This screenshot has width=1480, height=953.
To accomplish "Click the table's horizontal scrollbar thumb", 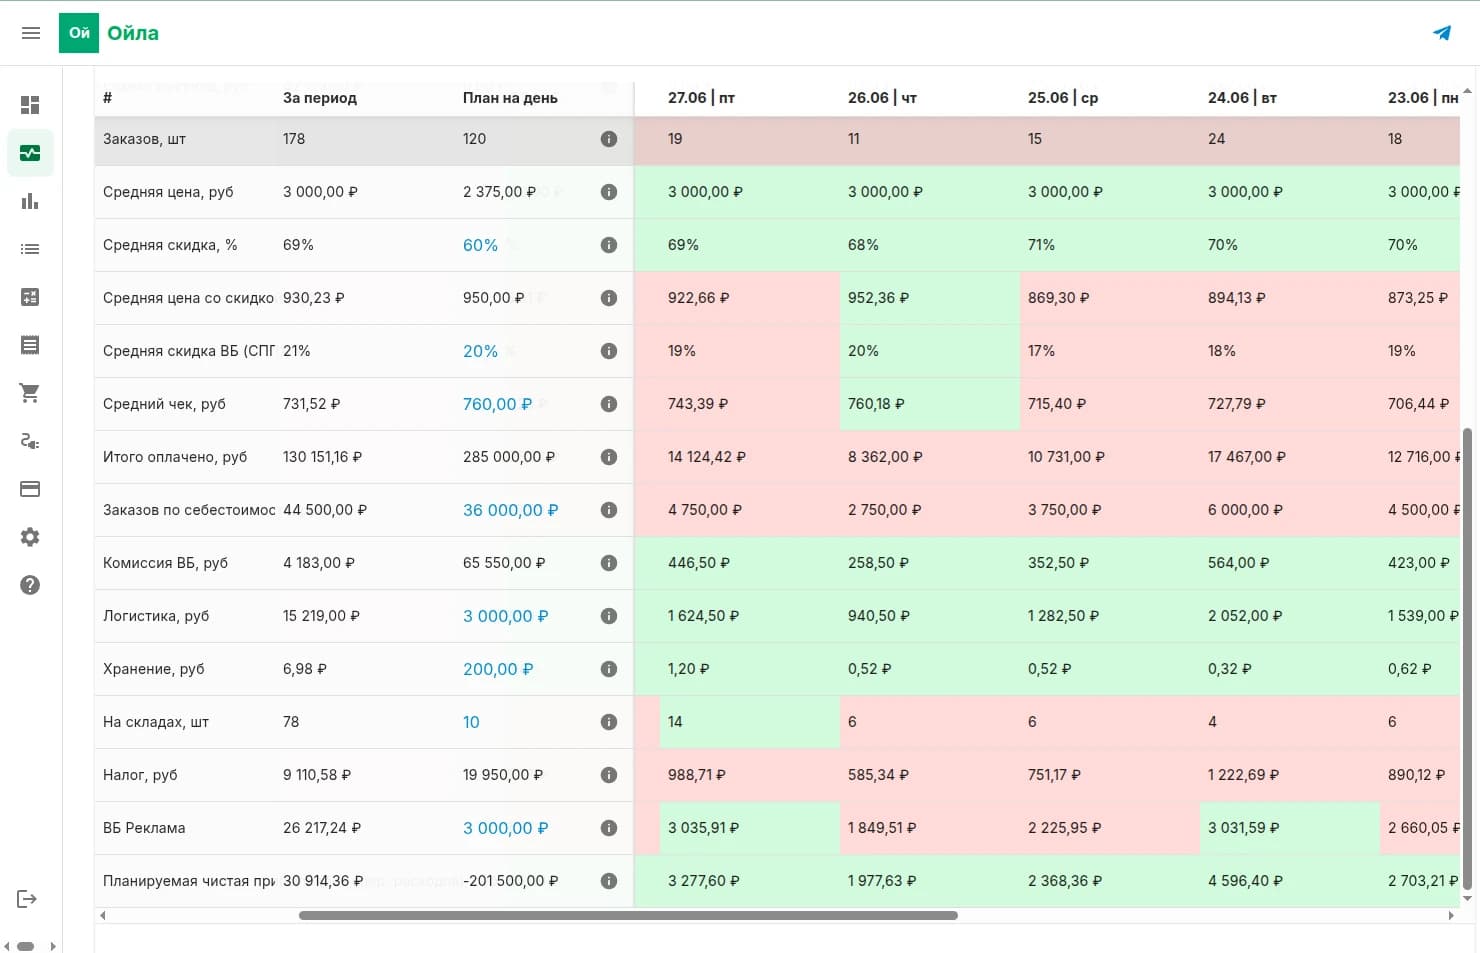I will coord(628,915).
